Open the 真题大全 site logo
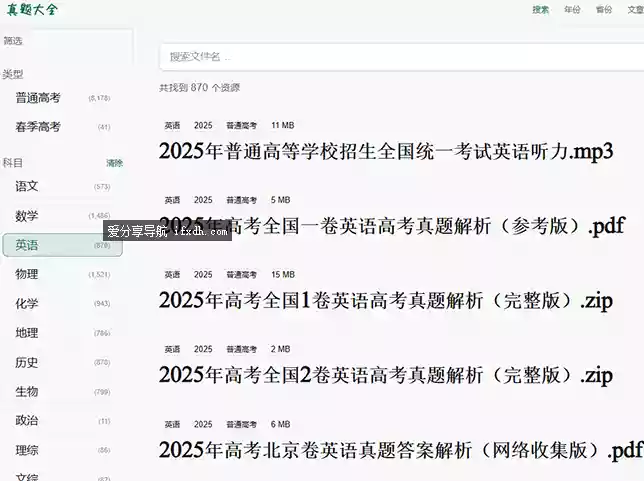This screenshot has height=481, width=644. (x=32, y=9)
